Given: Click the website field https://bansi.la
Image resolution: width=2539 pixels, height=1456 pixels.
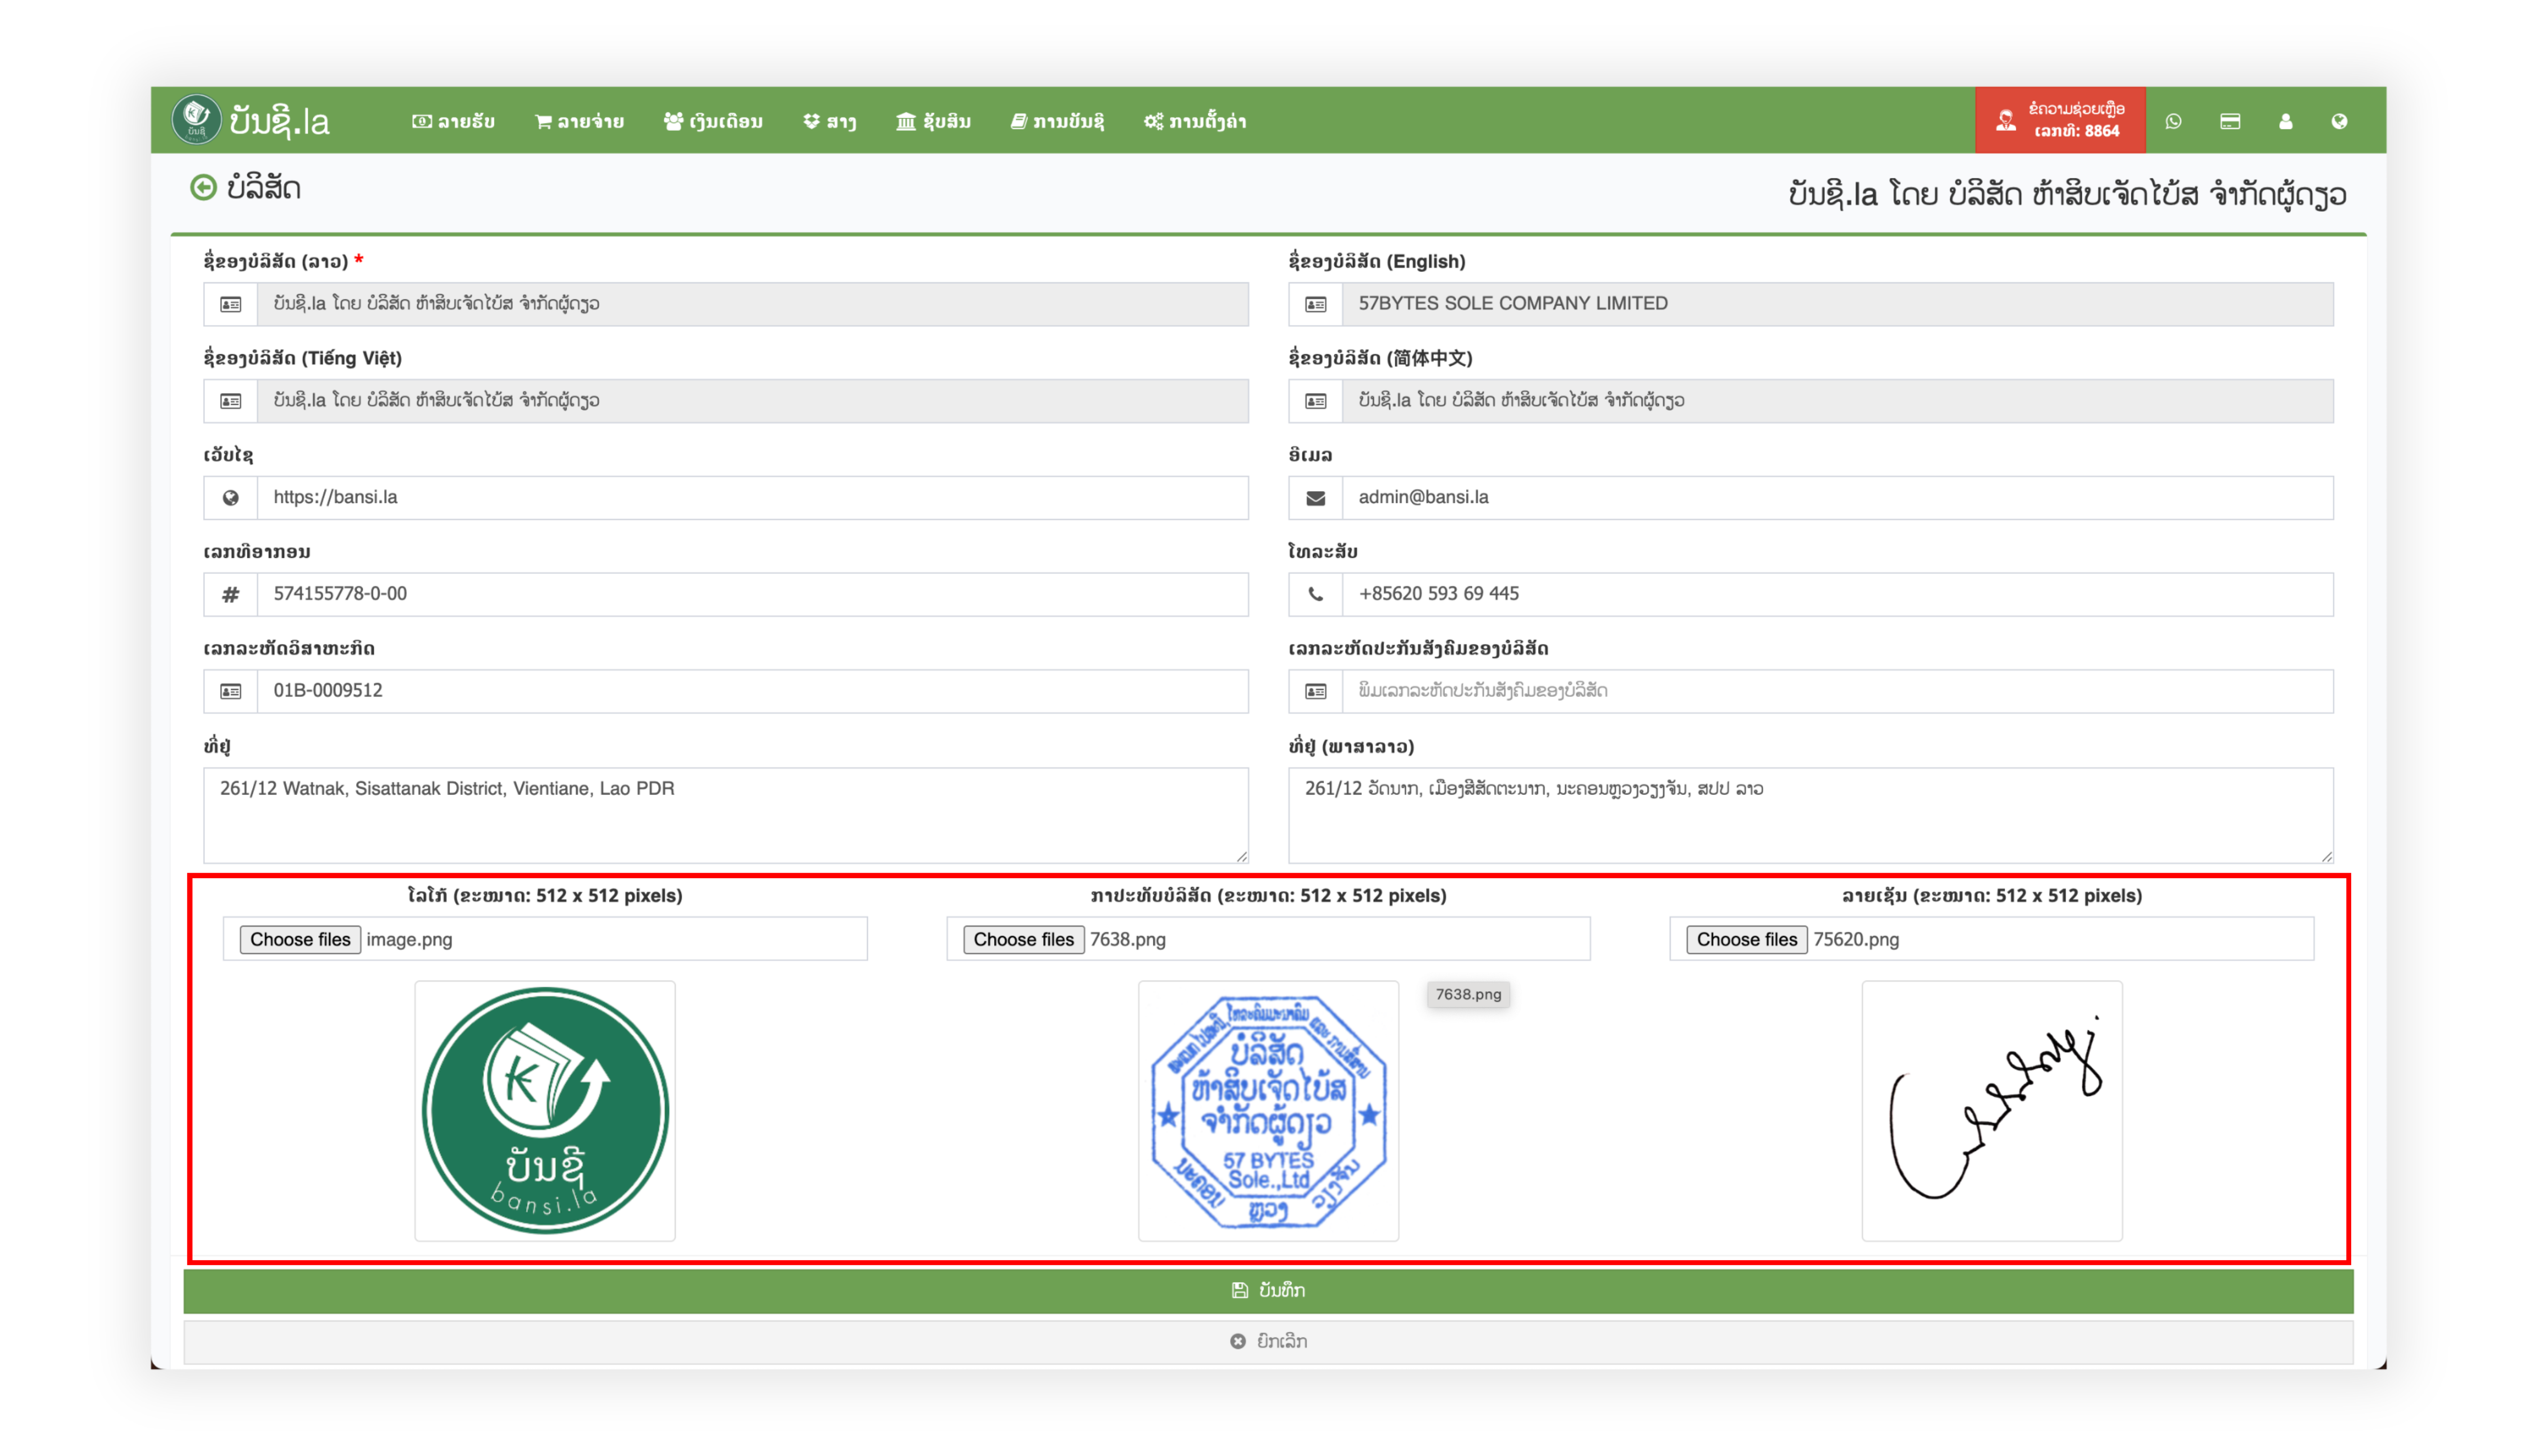Looking at the screenshot, I should click(x=753, y=498).
